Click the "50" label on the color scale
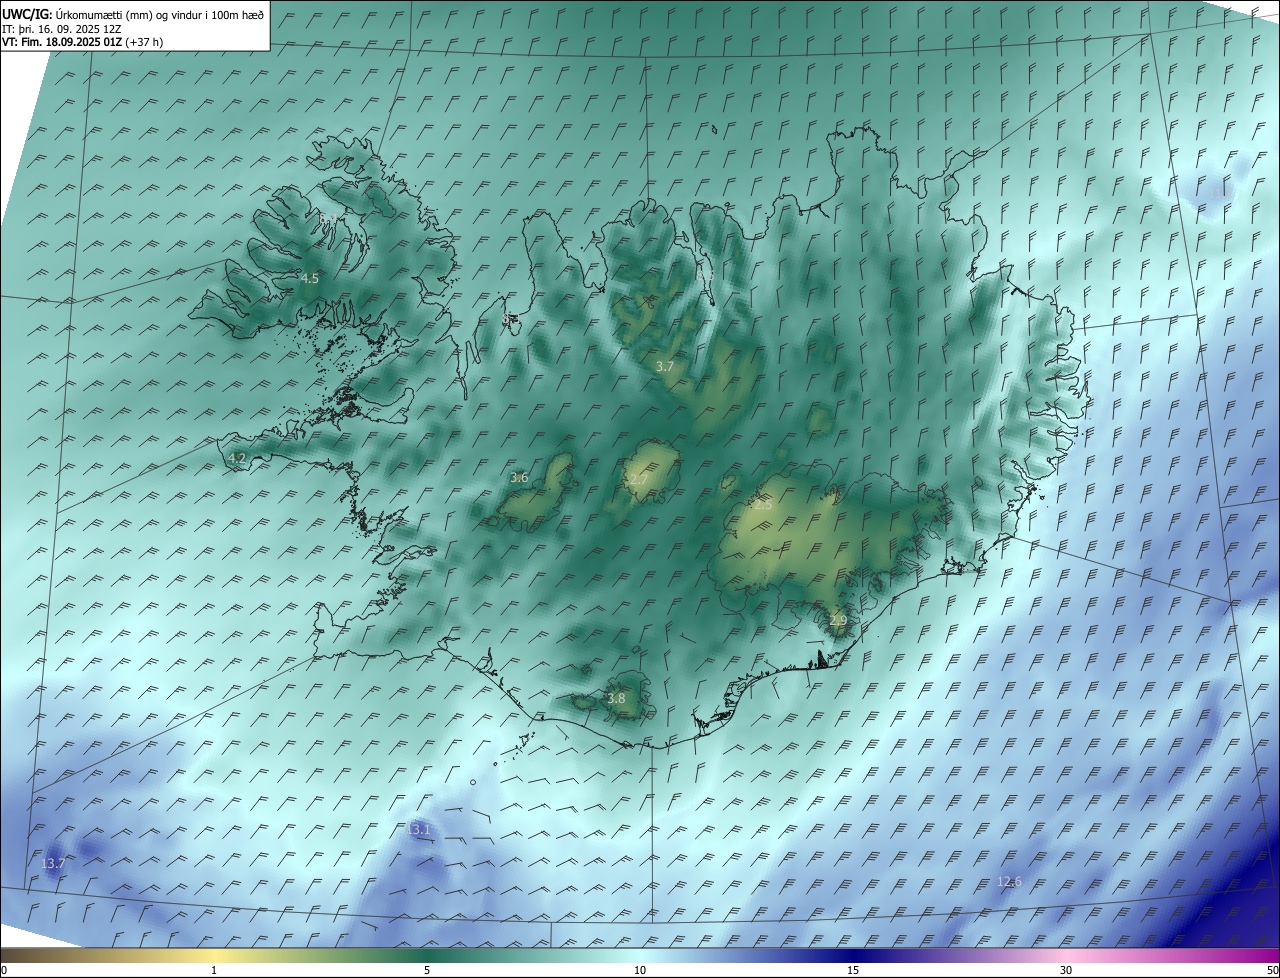The width and height of the screenshot is (1280, 978). pyautogui.click(x=1272, y=971)
